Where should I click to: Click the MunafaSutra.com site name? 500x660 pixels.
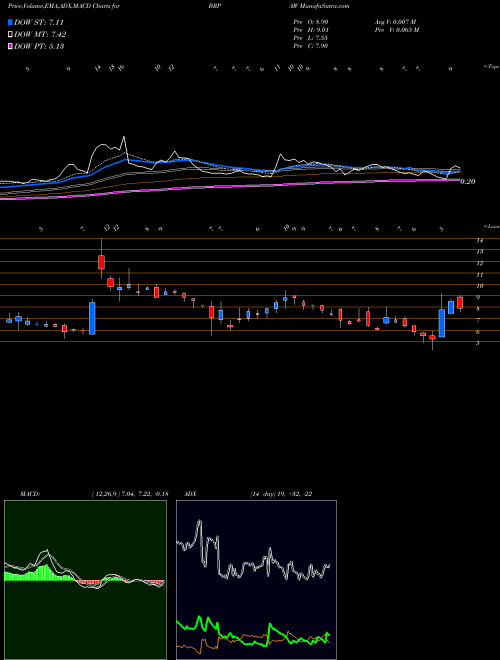point(325,6)
